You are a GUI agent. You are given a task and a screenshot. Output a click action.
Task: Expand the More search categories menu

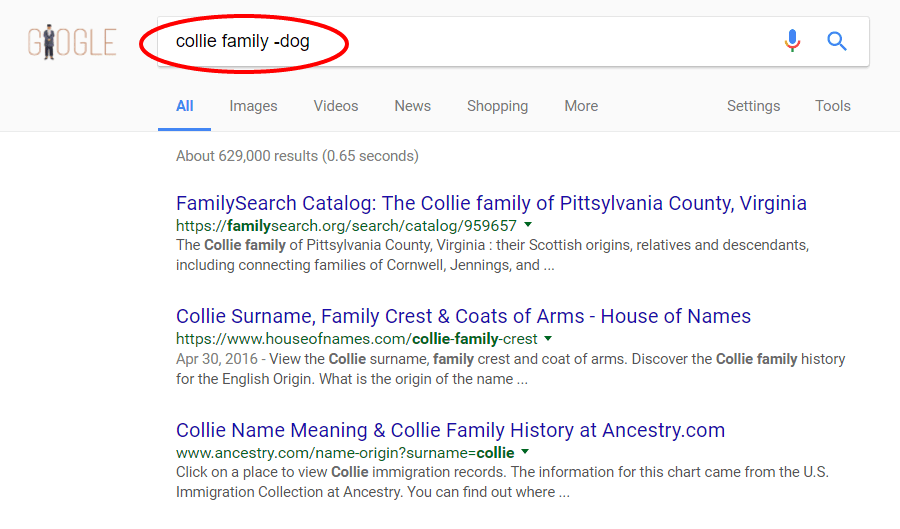(x=581, y=106)
